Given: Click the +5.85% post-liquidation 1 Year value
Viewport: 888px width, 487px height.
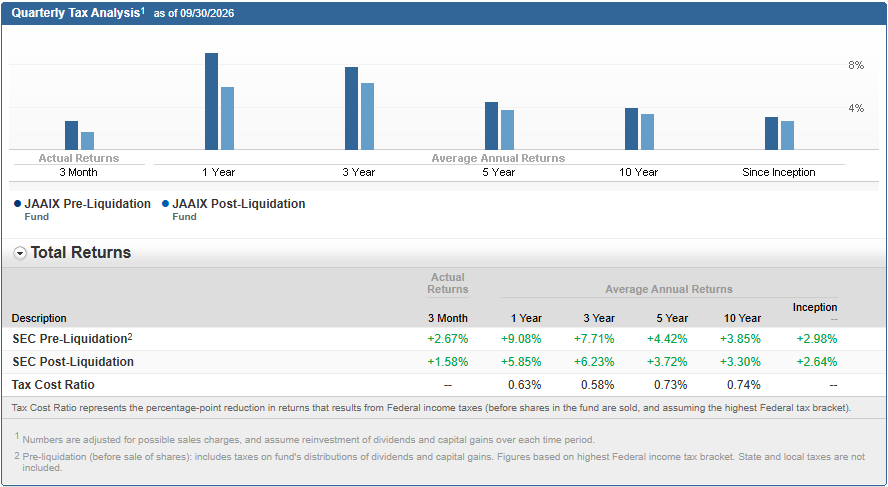Looking at the screenshot, I should (x=521, y=362).
